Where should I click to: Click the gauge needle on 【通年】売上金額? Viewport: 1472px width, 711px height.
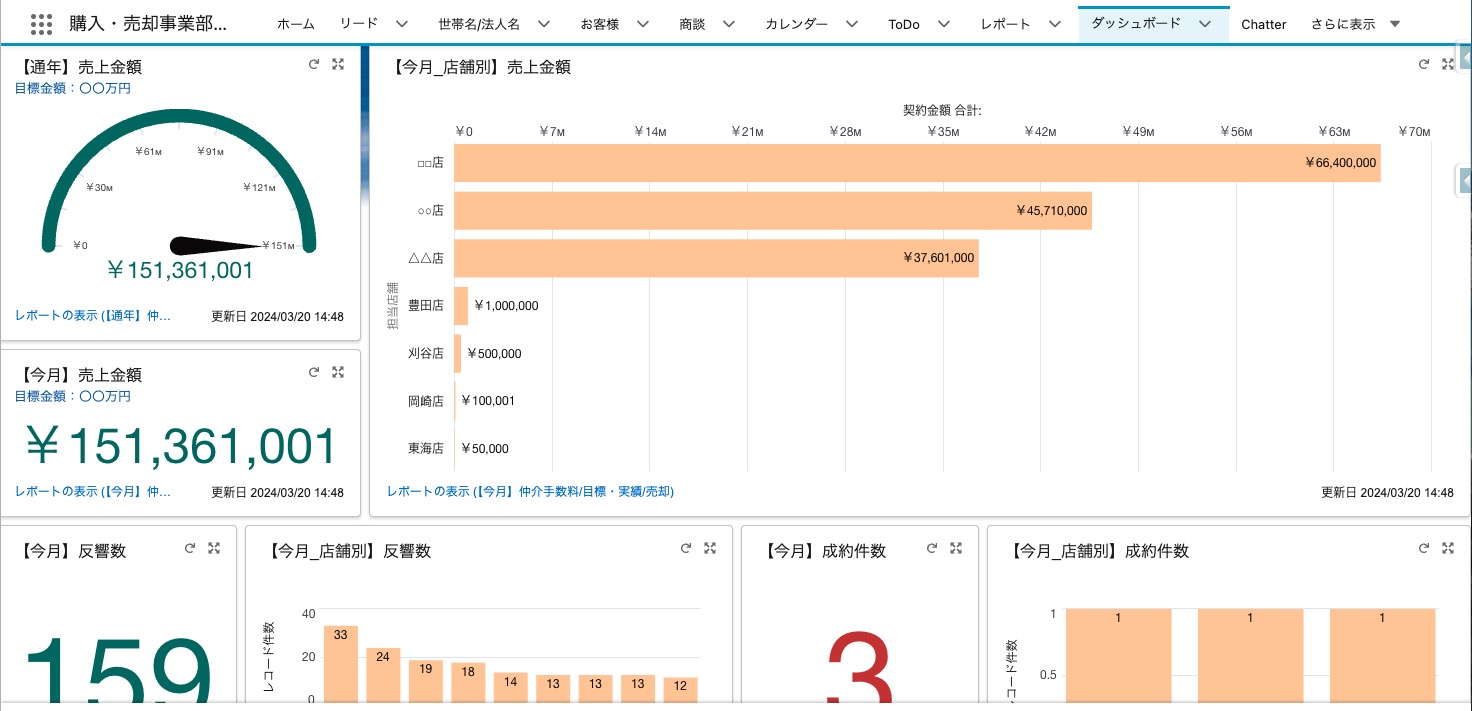point(216,245)
